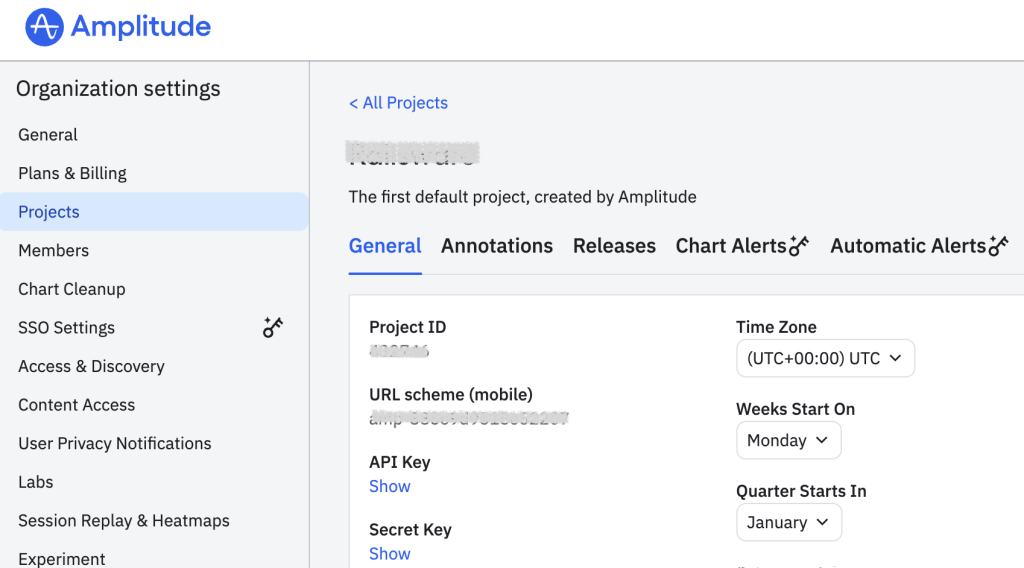This screenshot has height=568, width=1024.
Task: Click the Weeks Start On label
Action: pos(795,409)
